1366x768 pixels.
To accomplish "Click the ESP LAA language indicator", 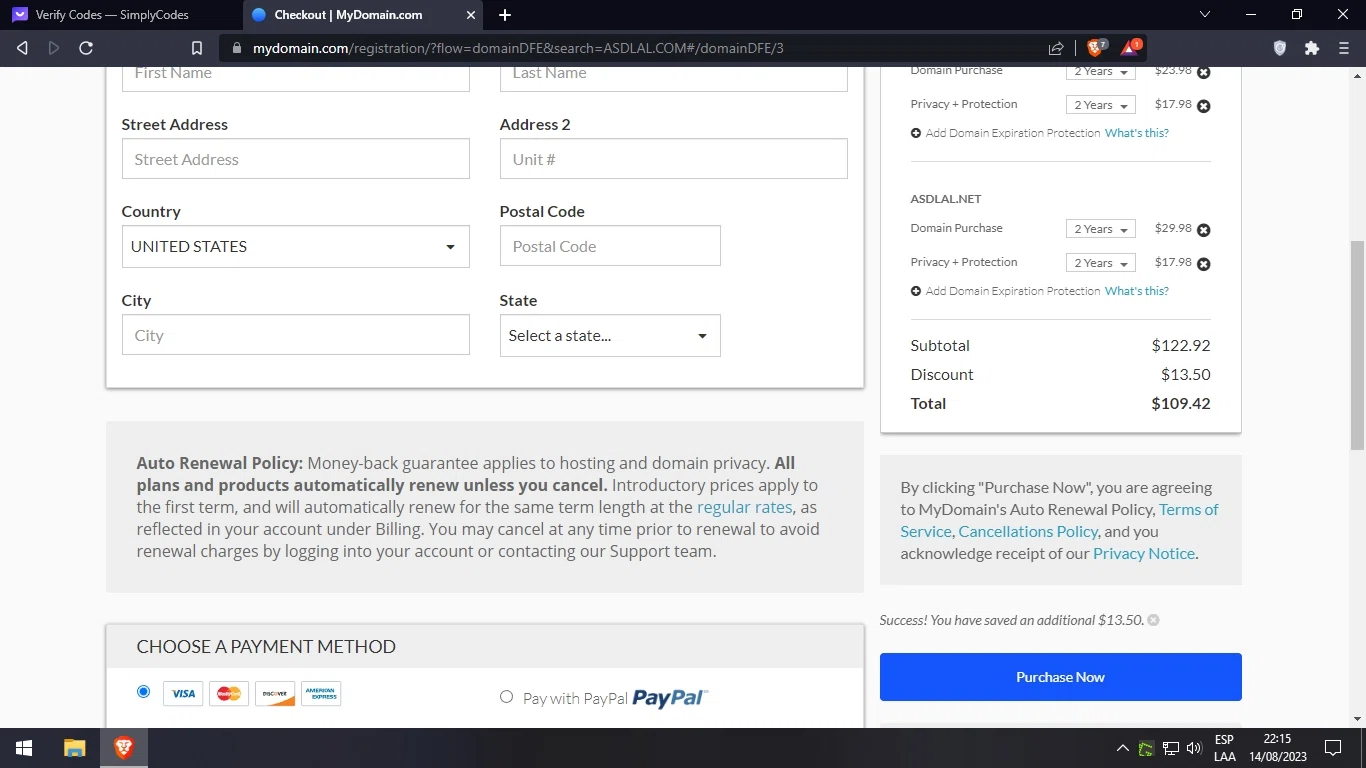I will point(1224,748).
